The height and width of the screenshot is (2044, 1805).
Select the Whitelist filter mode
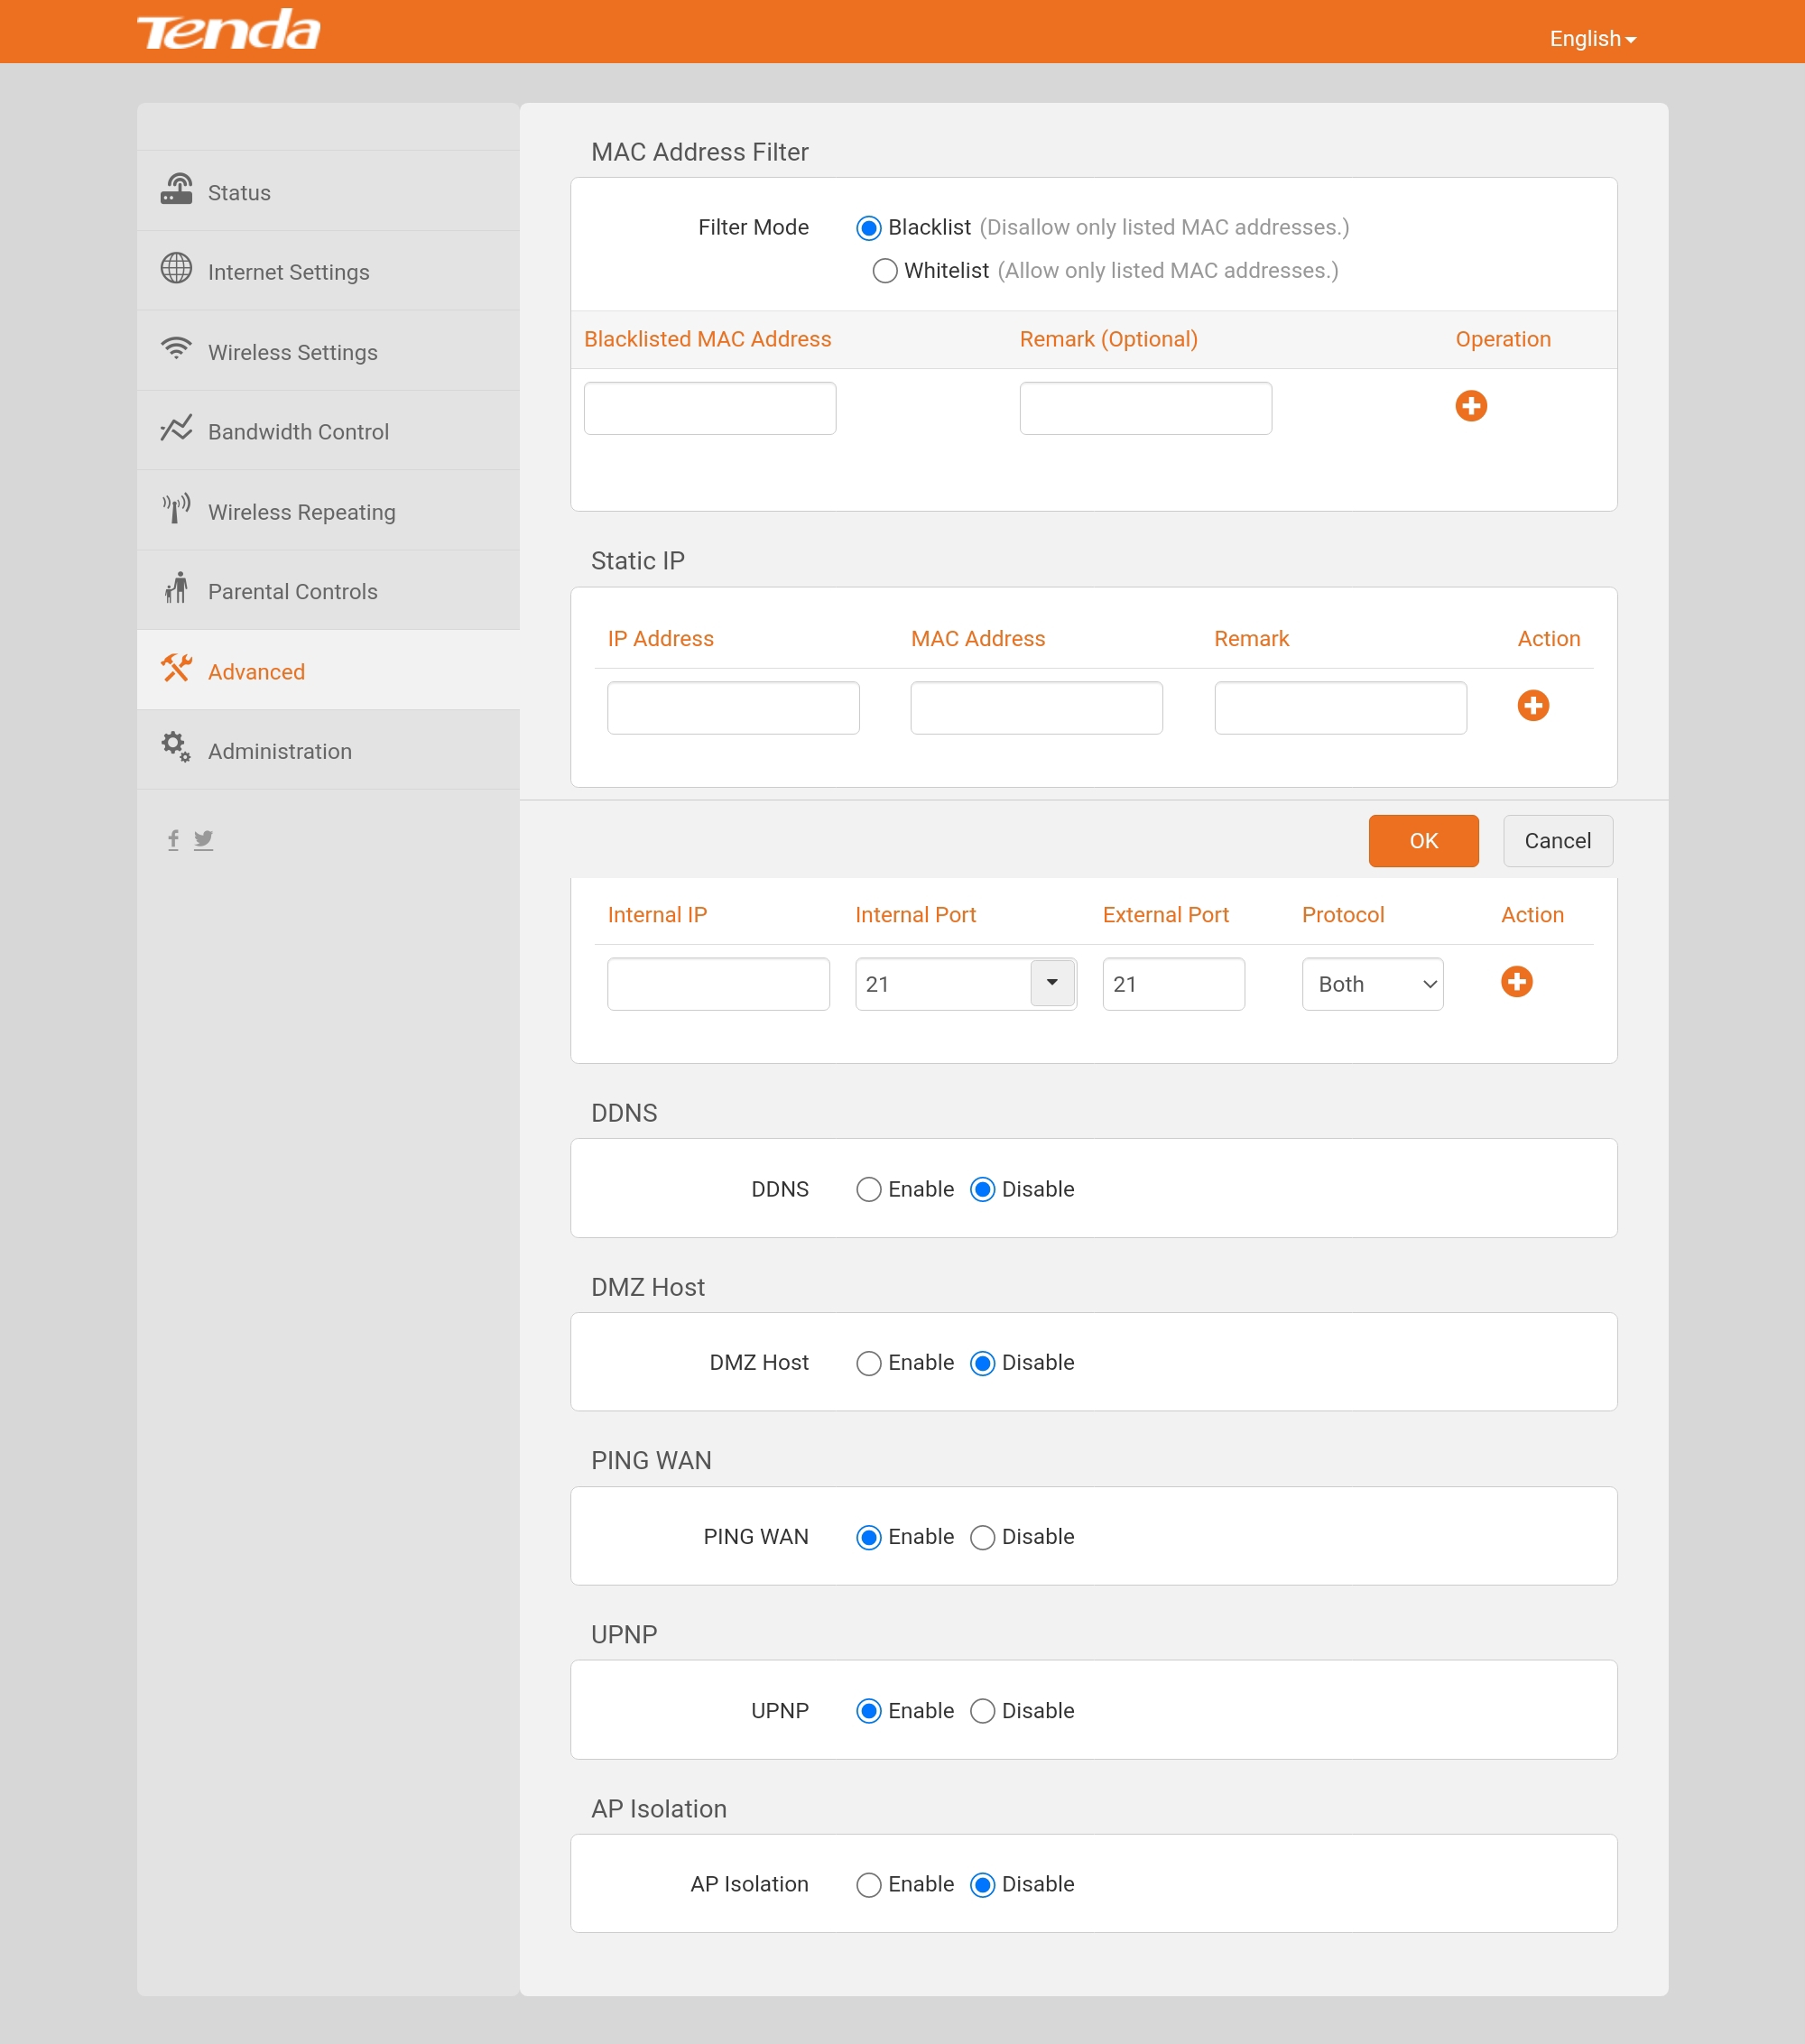(884, 271)
